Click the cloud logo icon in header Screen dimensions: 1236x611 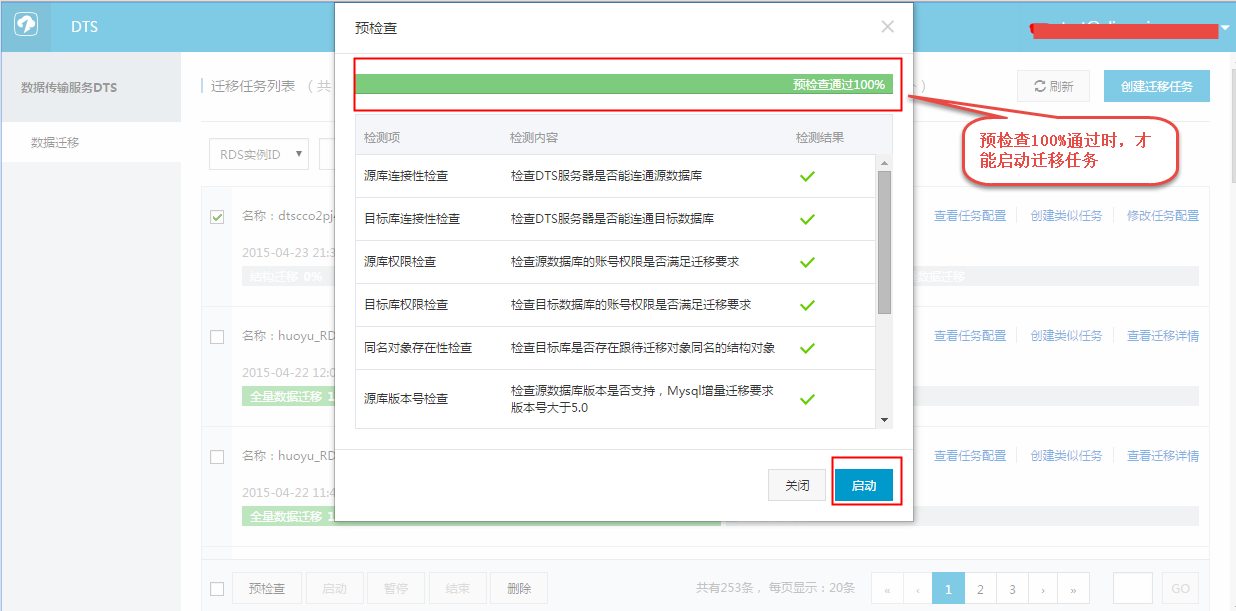click(25, 27)
